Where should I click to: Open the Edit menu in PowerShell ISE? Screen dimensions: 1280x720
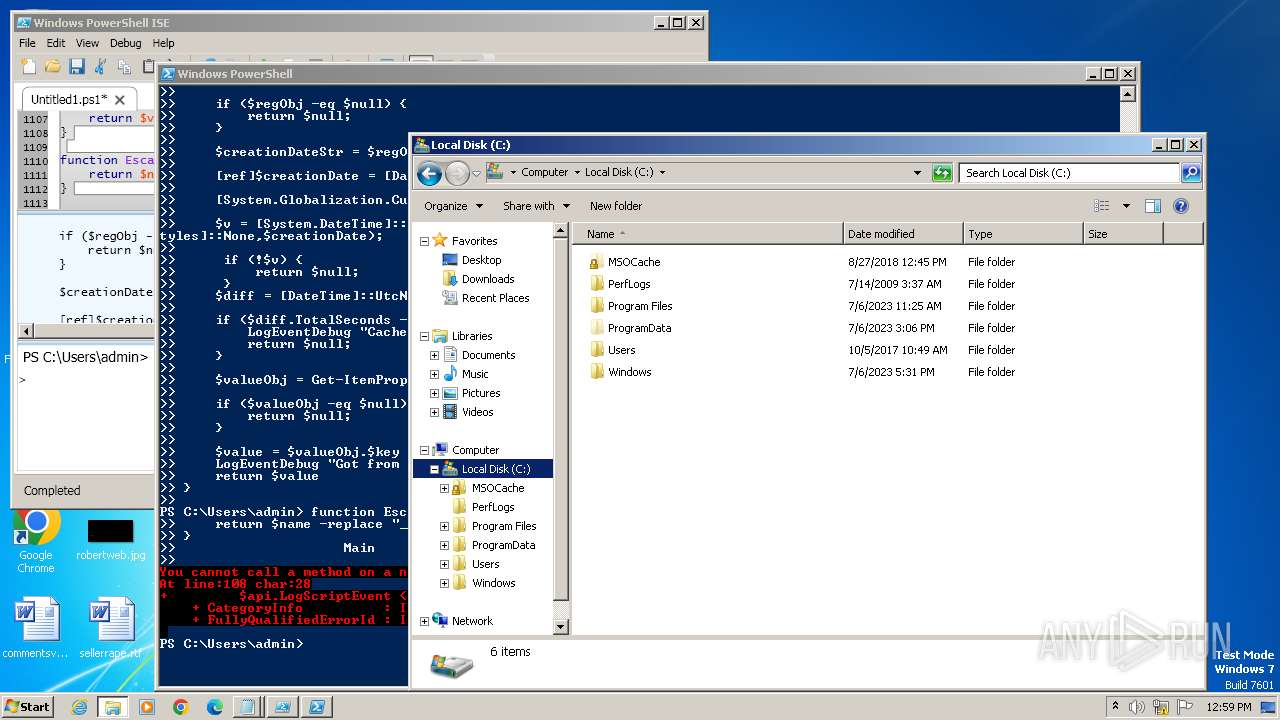(56, 43)
